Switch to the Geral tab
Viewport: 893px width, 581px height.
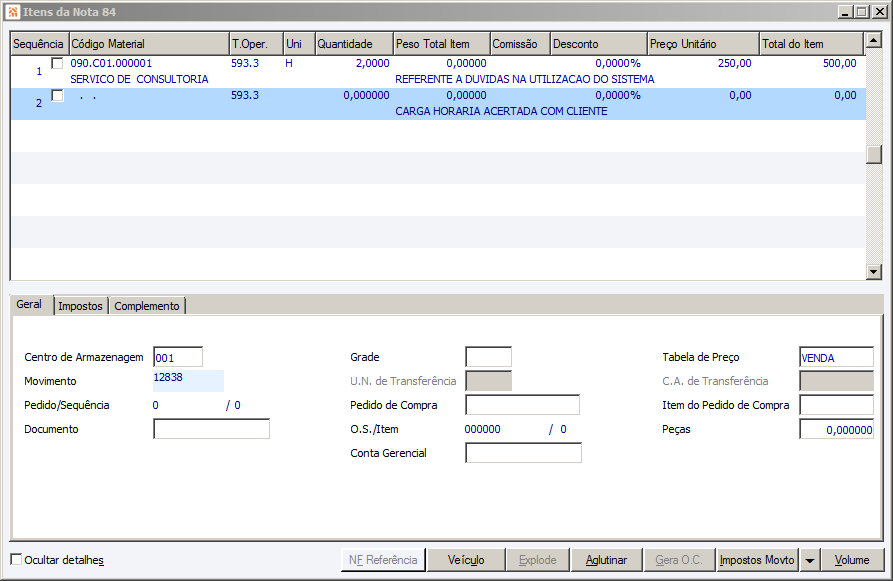(29, 304)
